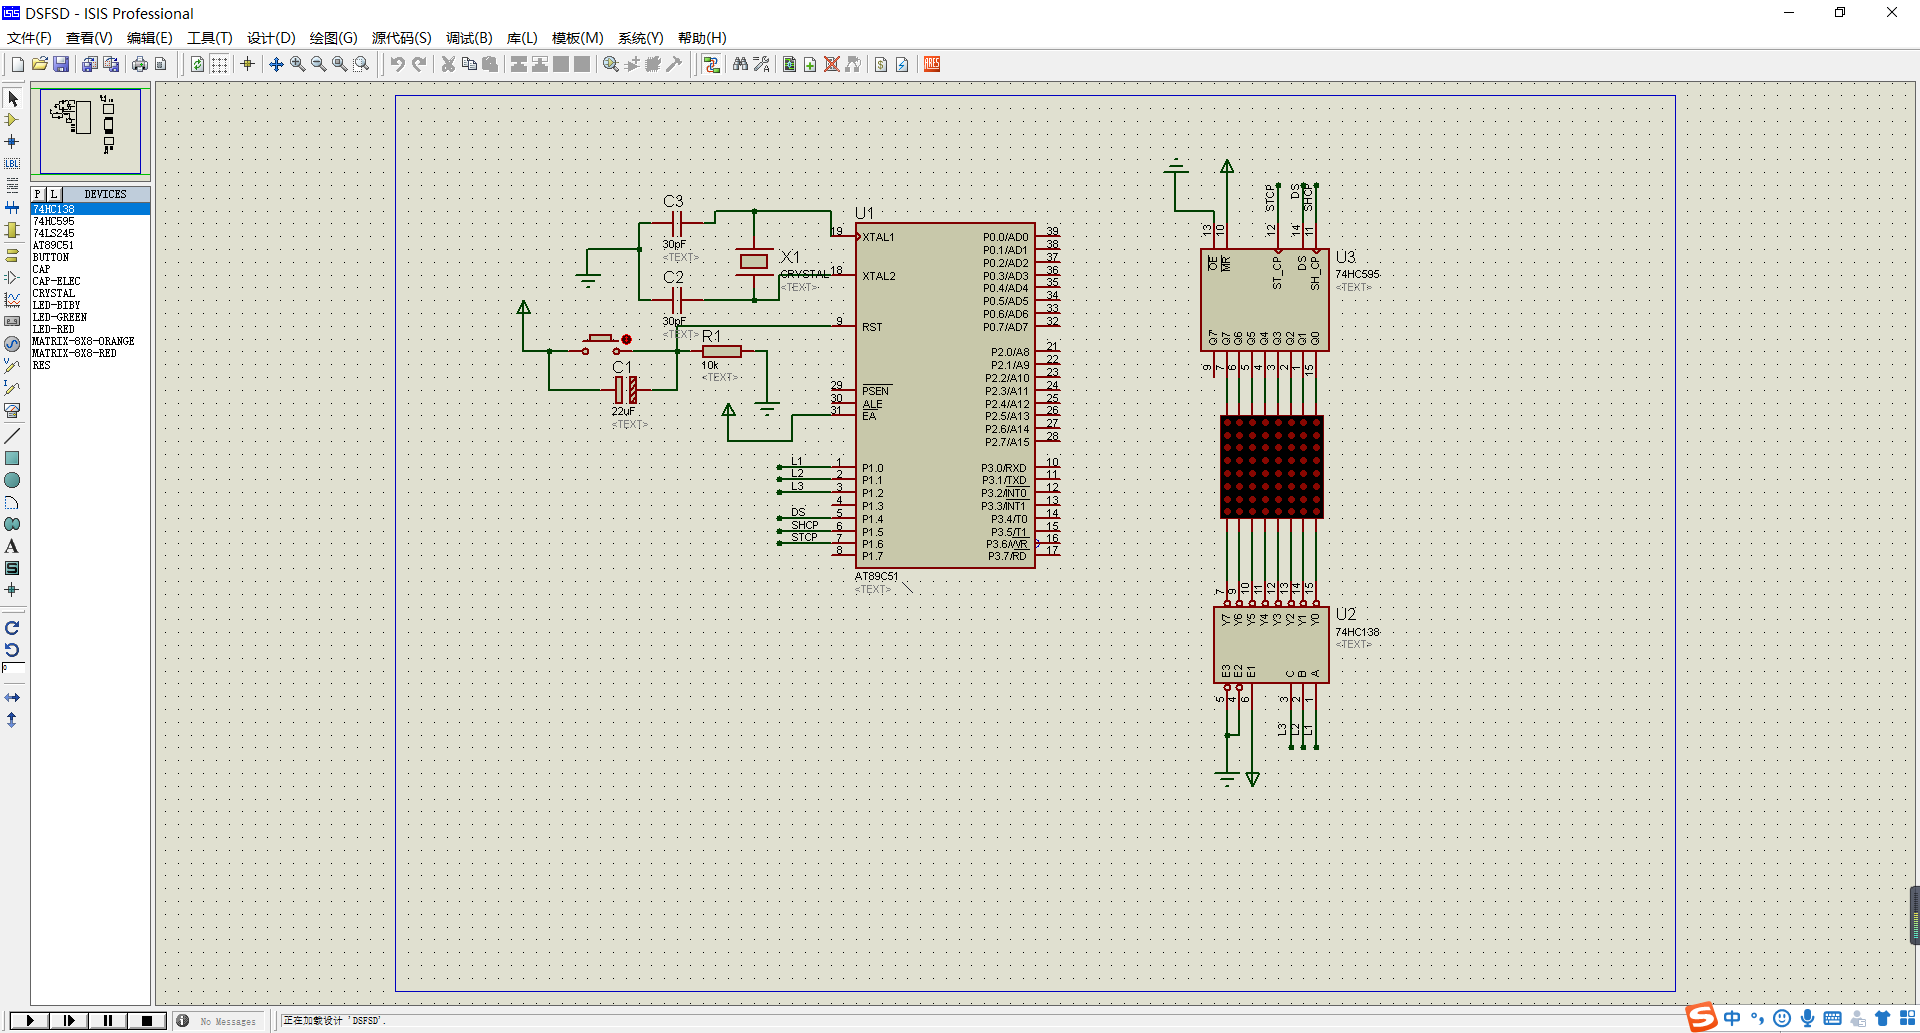Open the library manager L button
Image resolution: width=1920 pixels, height=1033 pixels.
coord(54,194)
